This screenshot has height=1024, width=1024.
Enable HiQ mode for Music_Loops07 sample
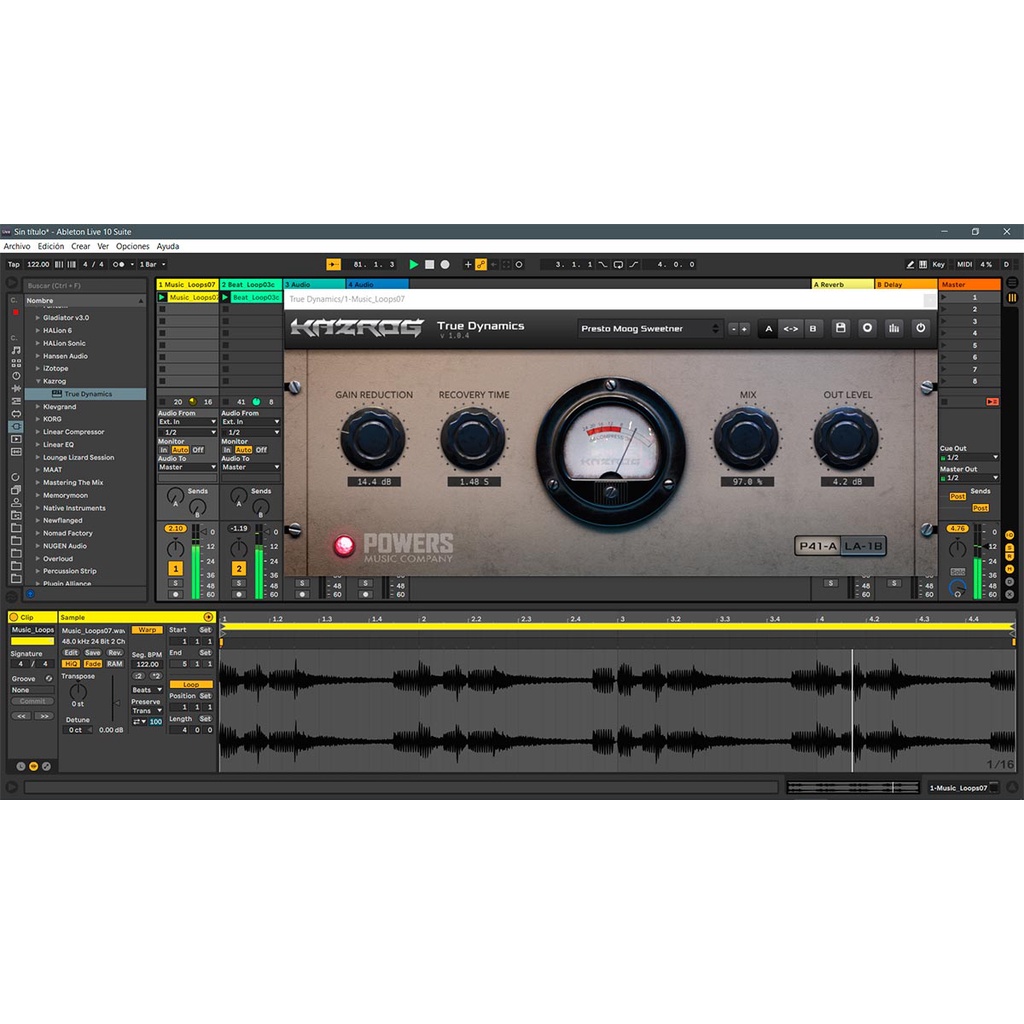tap(71, 664)
